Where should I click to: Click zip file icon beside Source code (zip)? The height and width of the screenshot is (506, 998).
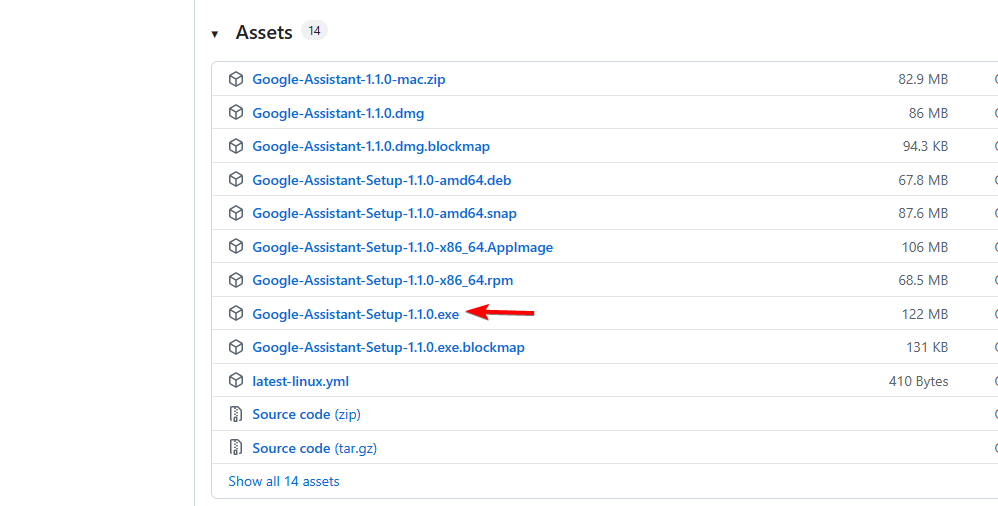coord(236,414)
